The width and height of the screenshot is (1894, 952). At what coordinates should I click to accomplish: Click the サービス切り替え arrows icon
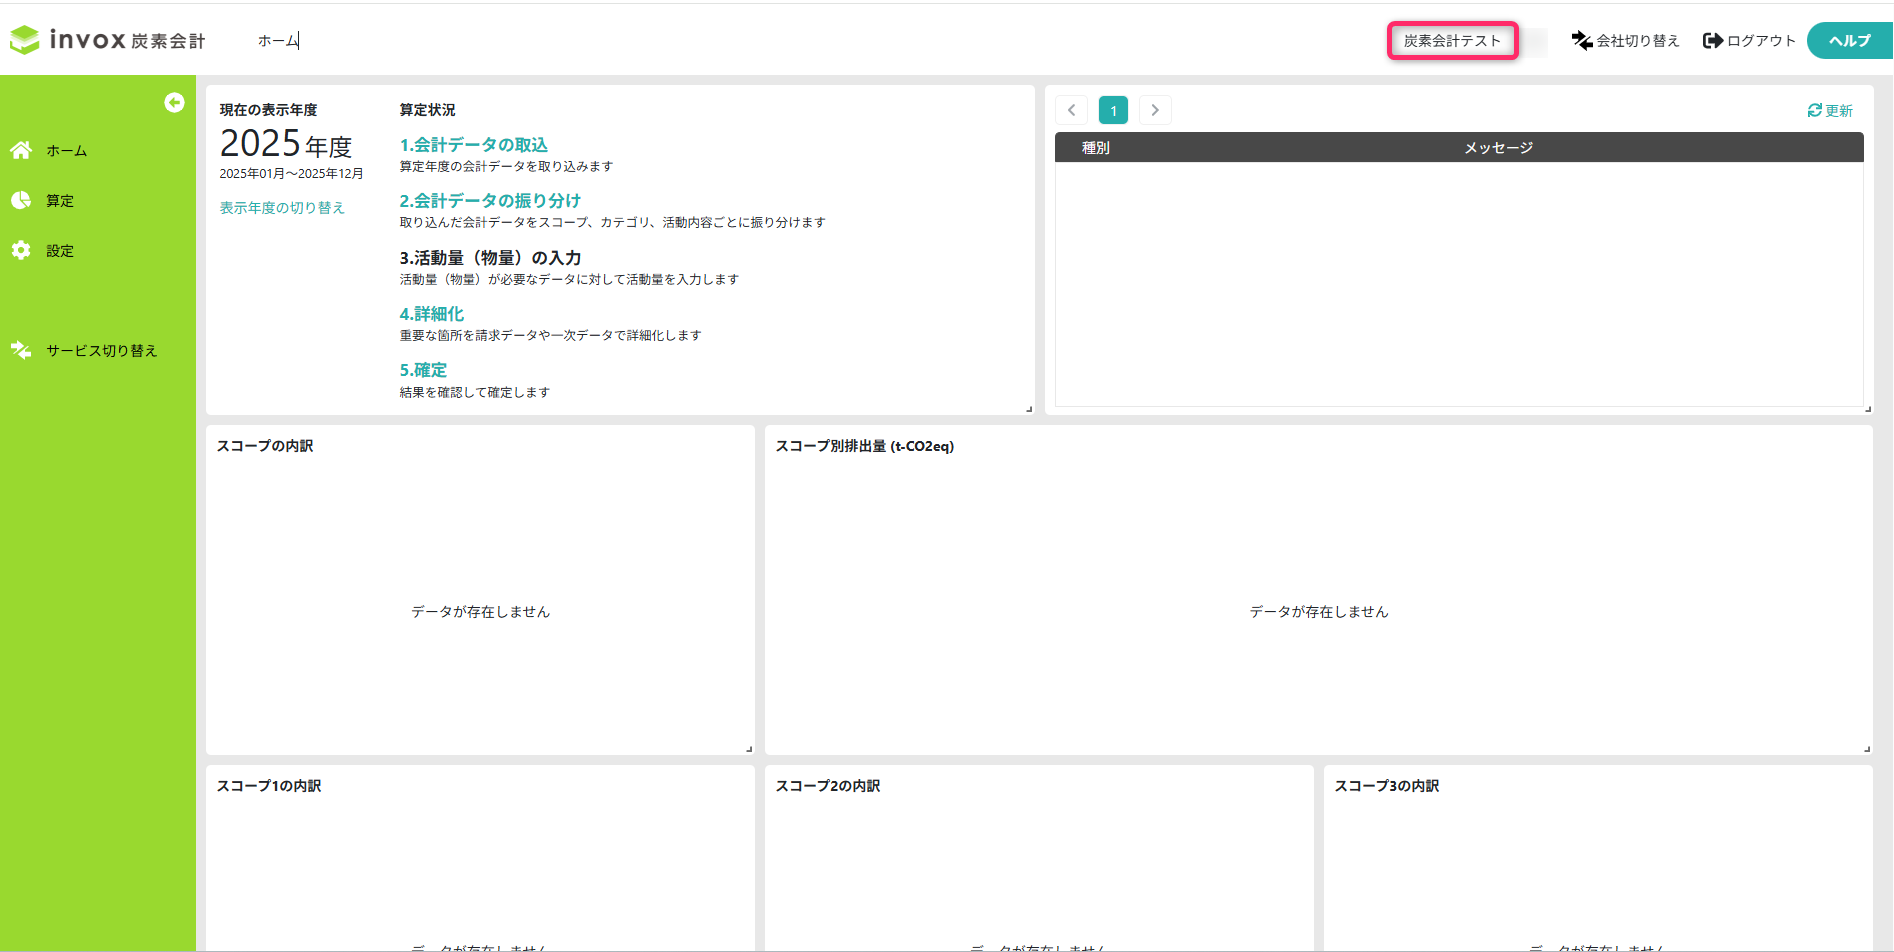coord(21,350)
